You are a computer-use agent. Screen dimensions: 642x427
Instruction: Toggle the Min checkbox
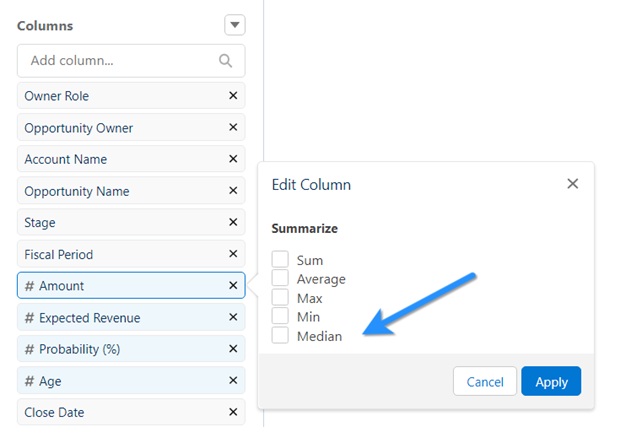pos(280,316)
